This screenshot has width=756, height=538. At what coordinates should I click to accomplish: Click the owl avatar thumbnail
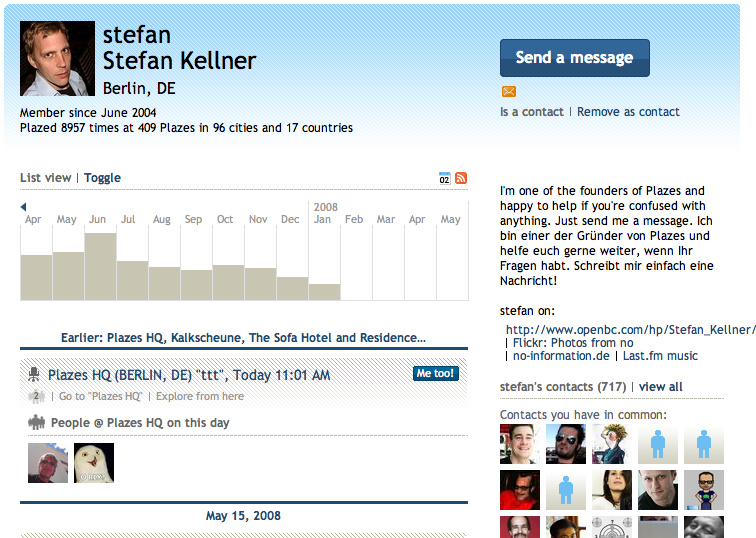click(x=94, y=463)
